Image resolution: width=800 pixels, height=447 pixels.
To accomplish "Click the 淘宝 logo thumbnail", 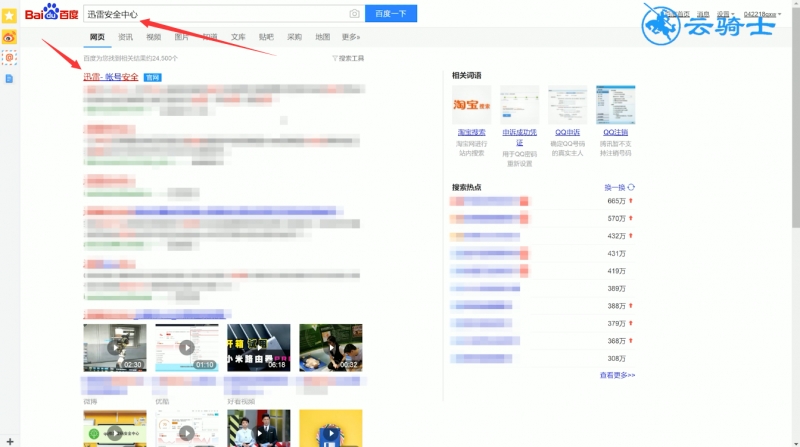I will coord(471,105).
